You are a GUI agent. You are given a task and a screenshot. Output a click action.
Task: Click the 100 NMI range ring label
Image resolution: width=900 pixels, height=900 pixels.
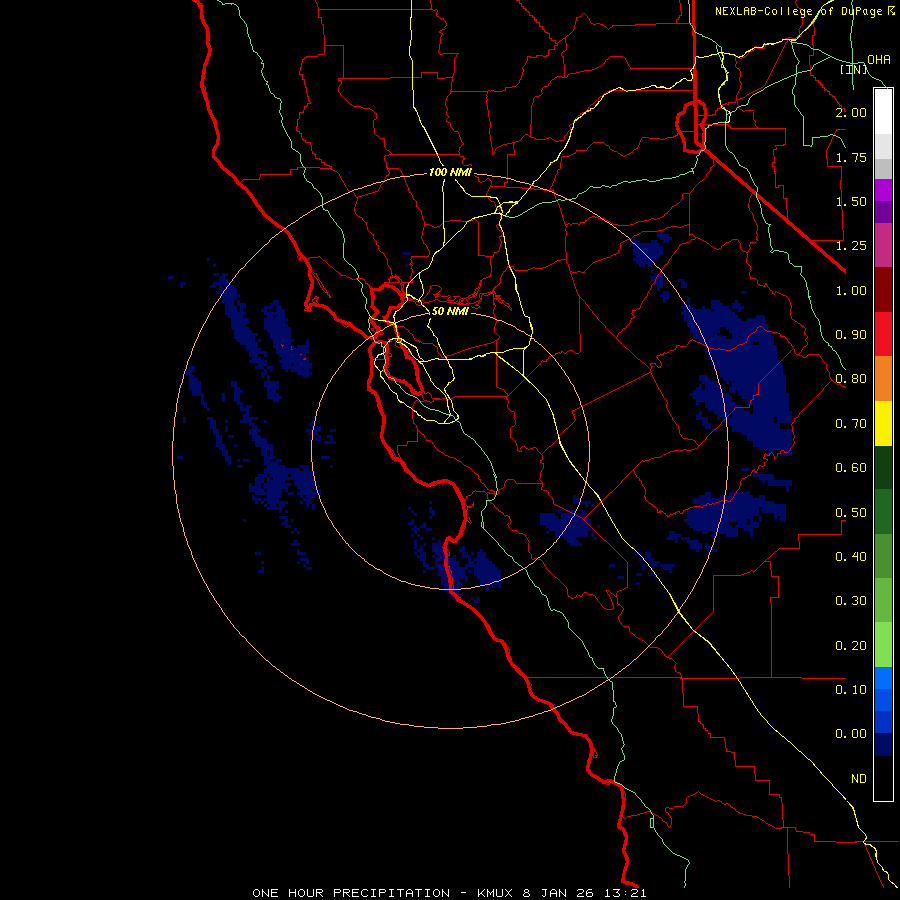pyautogui.click(x=451, y=172)
